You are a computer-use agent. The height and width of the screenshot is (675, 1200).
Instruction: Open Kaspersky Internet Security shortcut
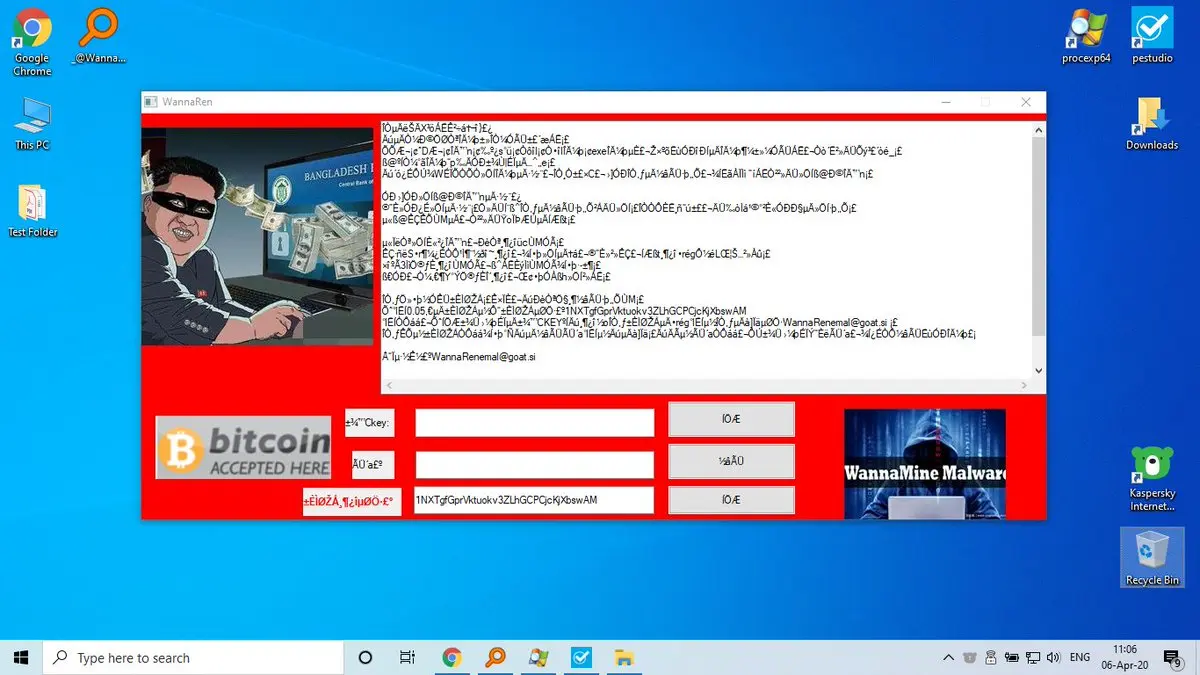(1152, 478)
